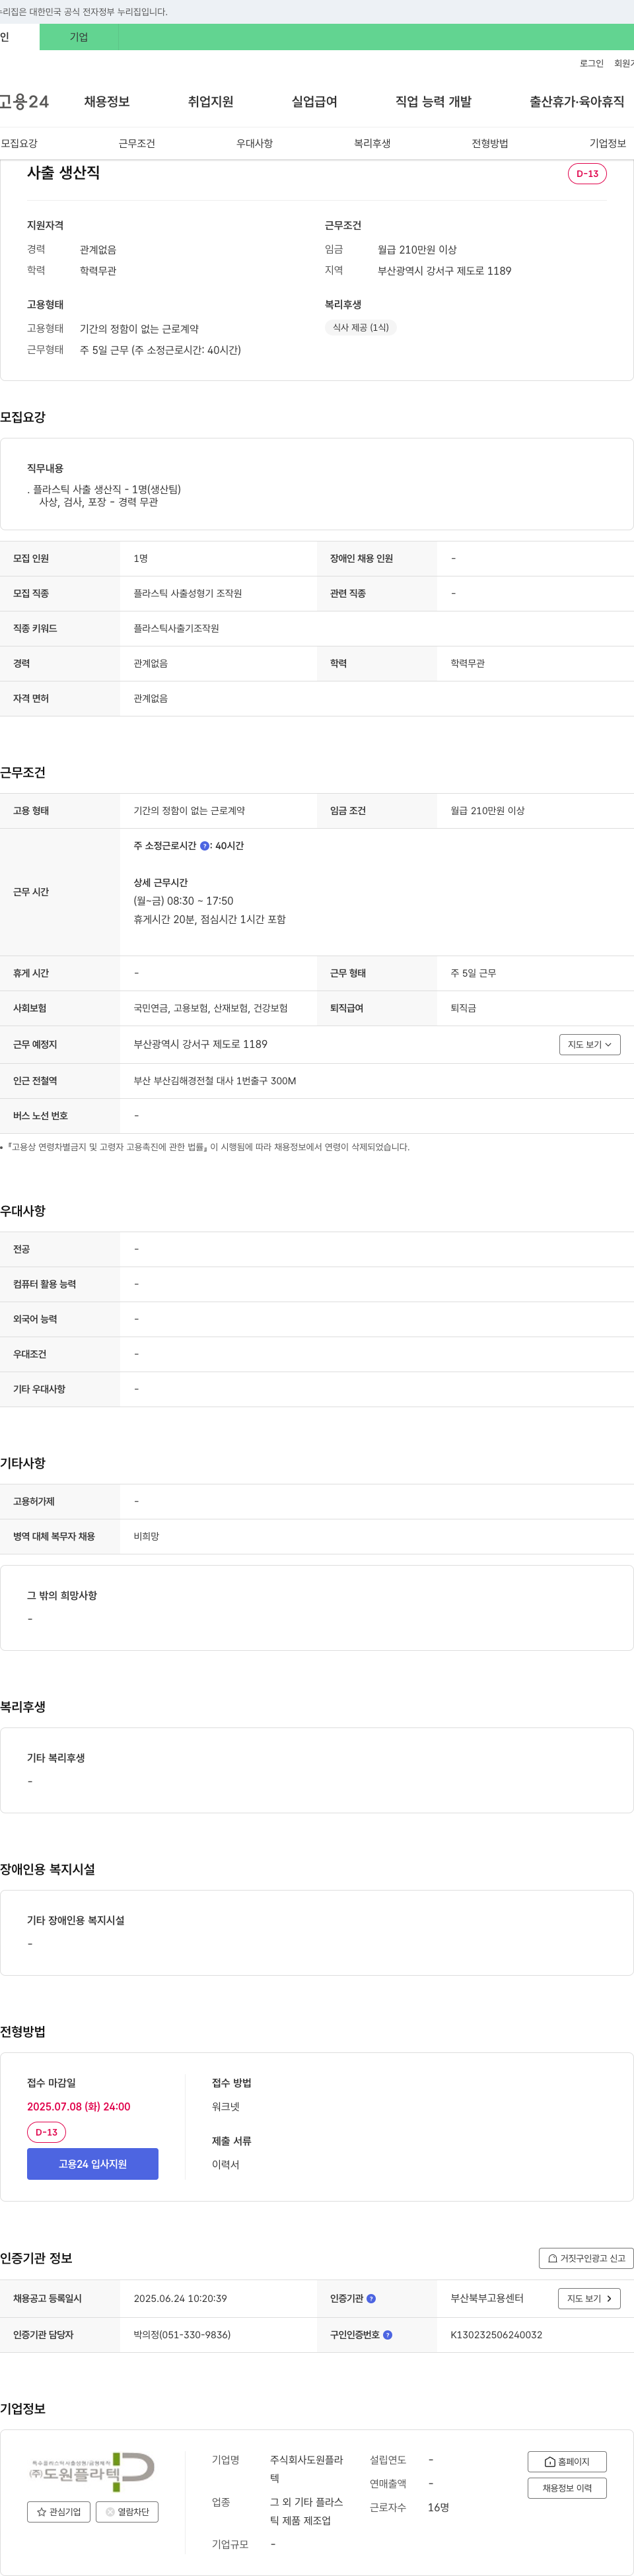
Task: Select the certification number K130232506240032
Action: pyautogui.click(x=496, y=2335)
